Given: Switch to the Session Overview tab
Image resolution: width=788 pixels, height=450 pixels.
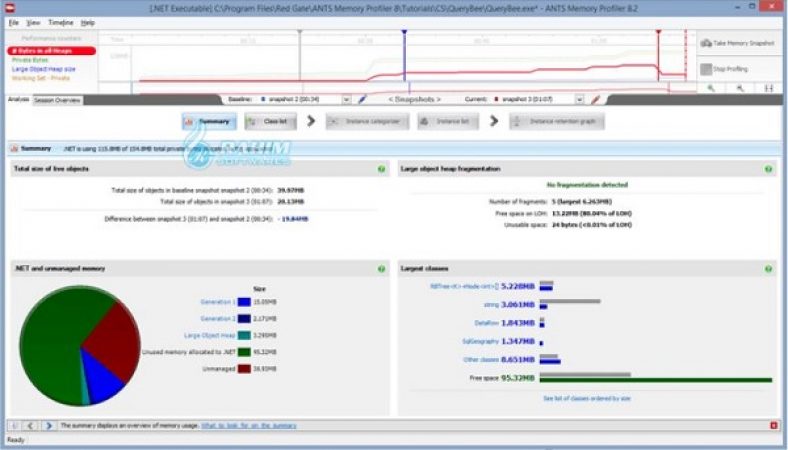Looking at the screenshot, I should 57,100.
